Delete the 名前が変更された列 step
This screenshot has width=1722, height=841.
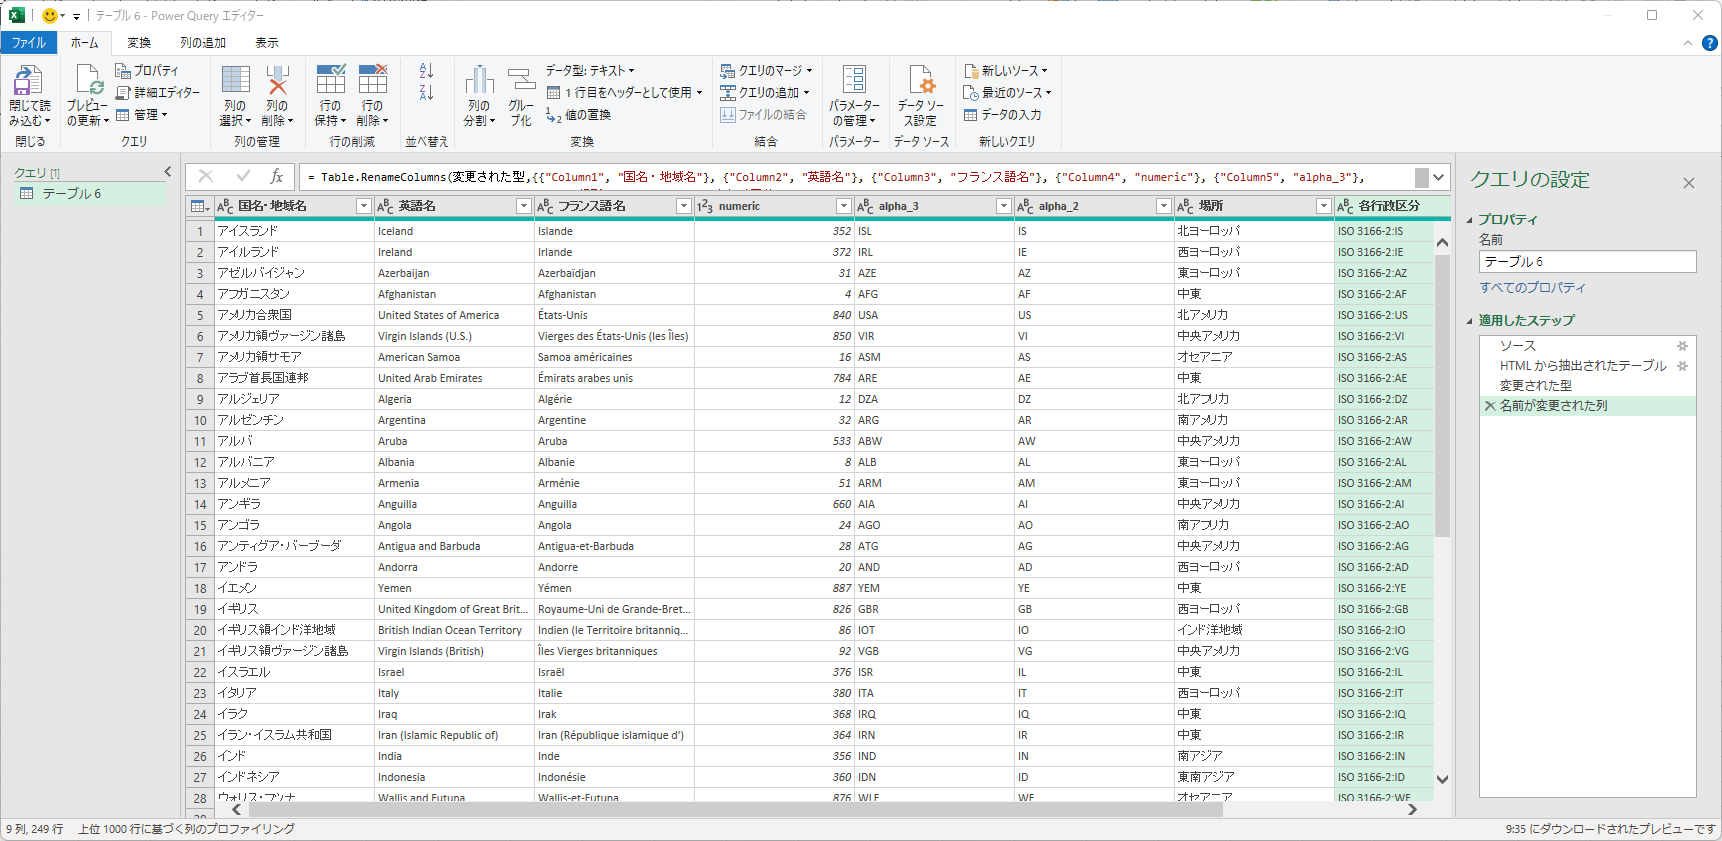(1490, 406)
